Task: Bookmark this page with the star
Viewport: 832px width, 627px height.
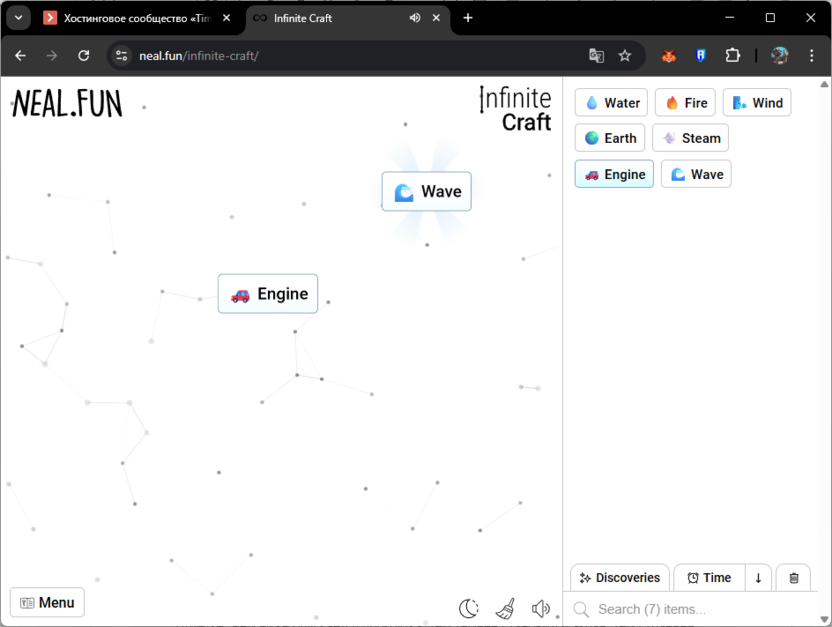Action: click(x=625, y=56)
